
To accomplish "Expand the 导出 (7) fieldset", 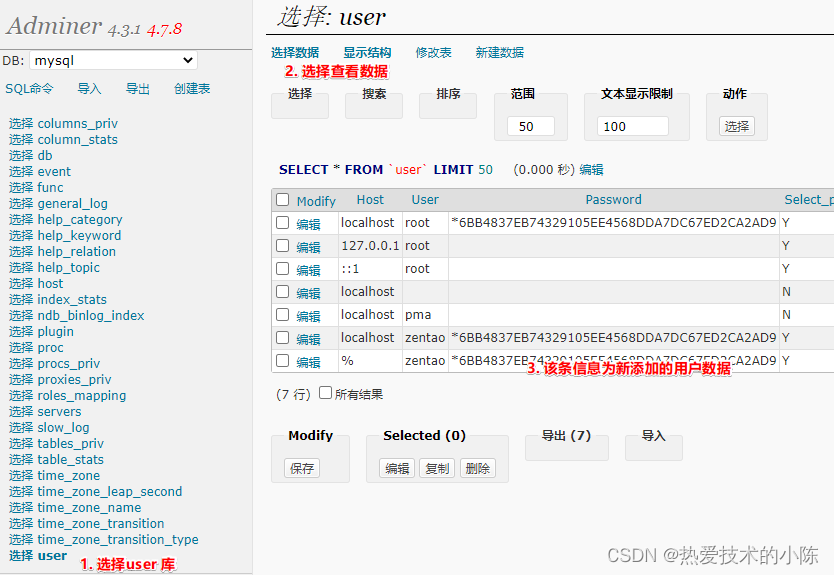I will coord(566,436).
